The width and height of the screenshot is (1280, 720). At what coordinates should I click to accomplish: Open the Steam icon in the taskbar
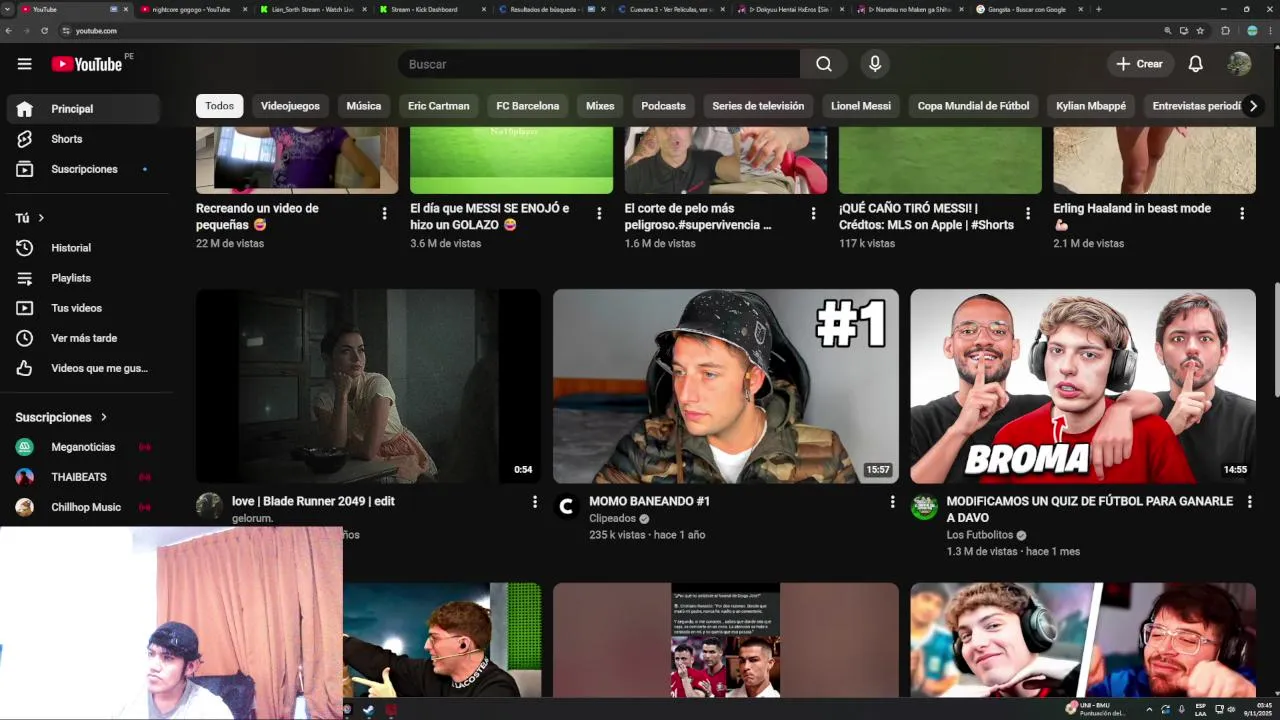[368, 710]
